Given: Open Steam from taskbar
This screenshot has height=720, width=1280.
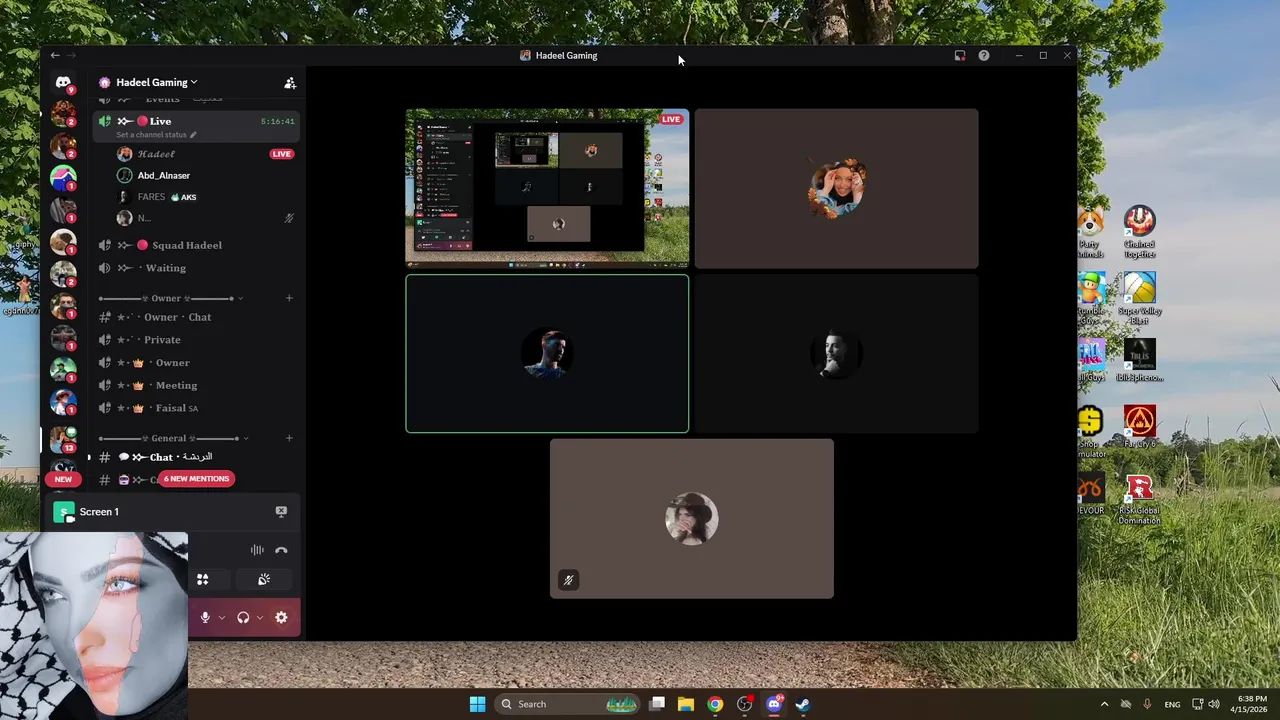Looking at the screenshot, I should 802,704.
